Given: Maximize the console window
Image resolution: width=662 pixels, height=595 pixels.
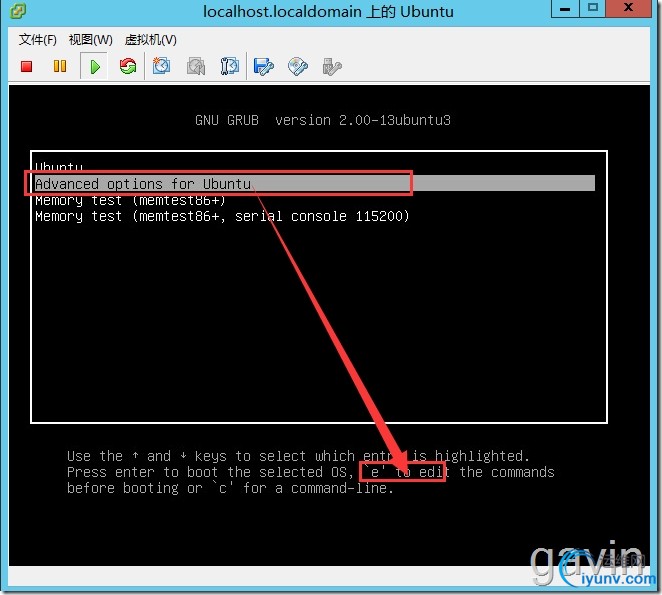Looking at the screenshot, I should pos(592,8).
